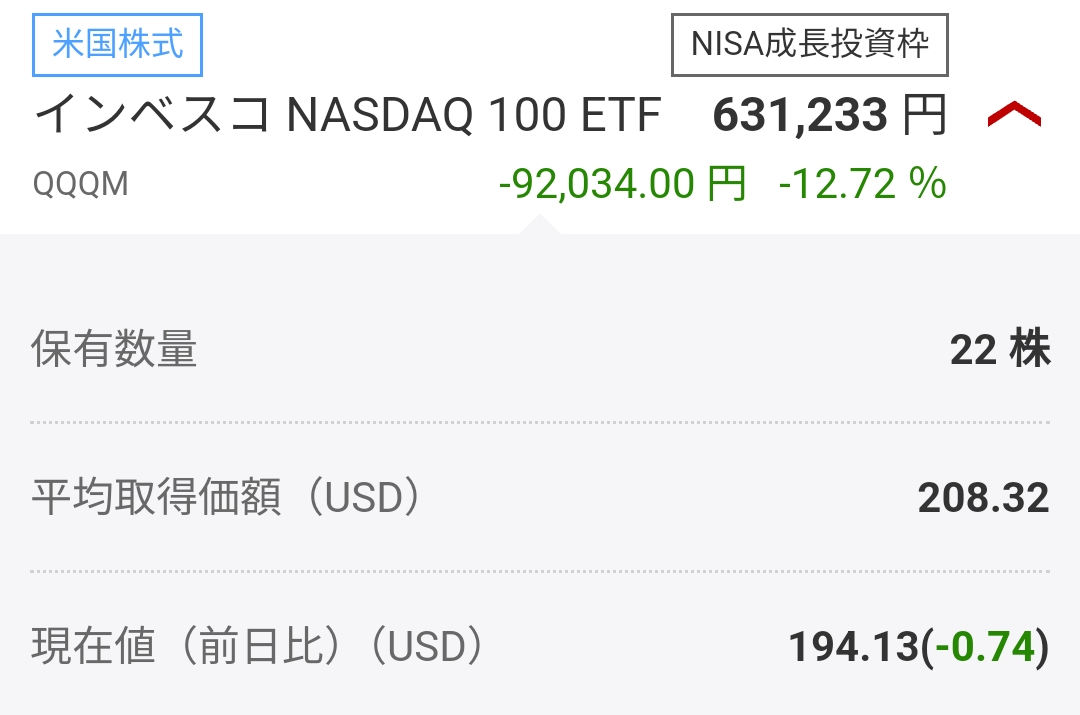
Task: Collapse details with the red chevron arrow
Action: point(1014,114)
